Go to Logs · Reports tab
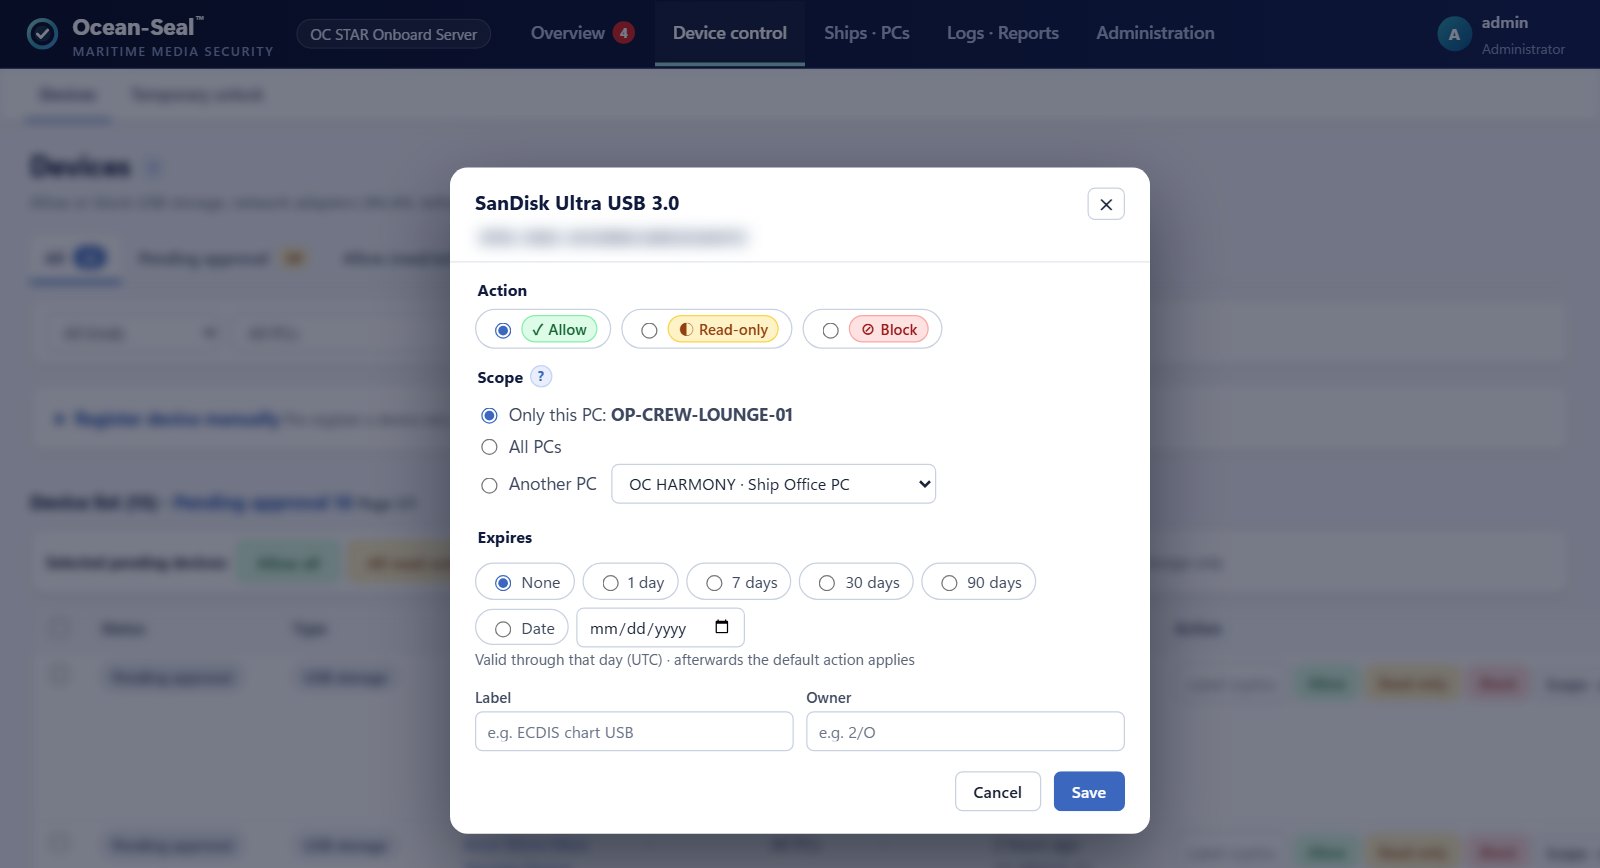 click(1003, 33)
